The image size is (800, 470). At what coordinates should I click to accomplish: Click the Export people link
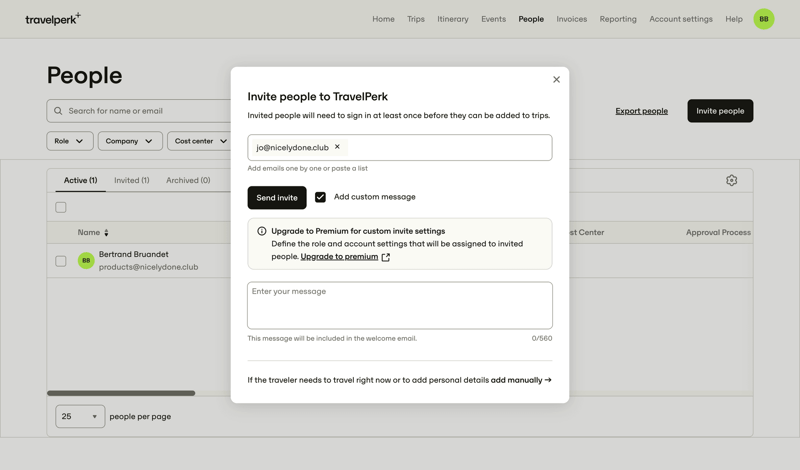[641, 111]
